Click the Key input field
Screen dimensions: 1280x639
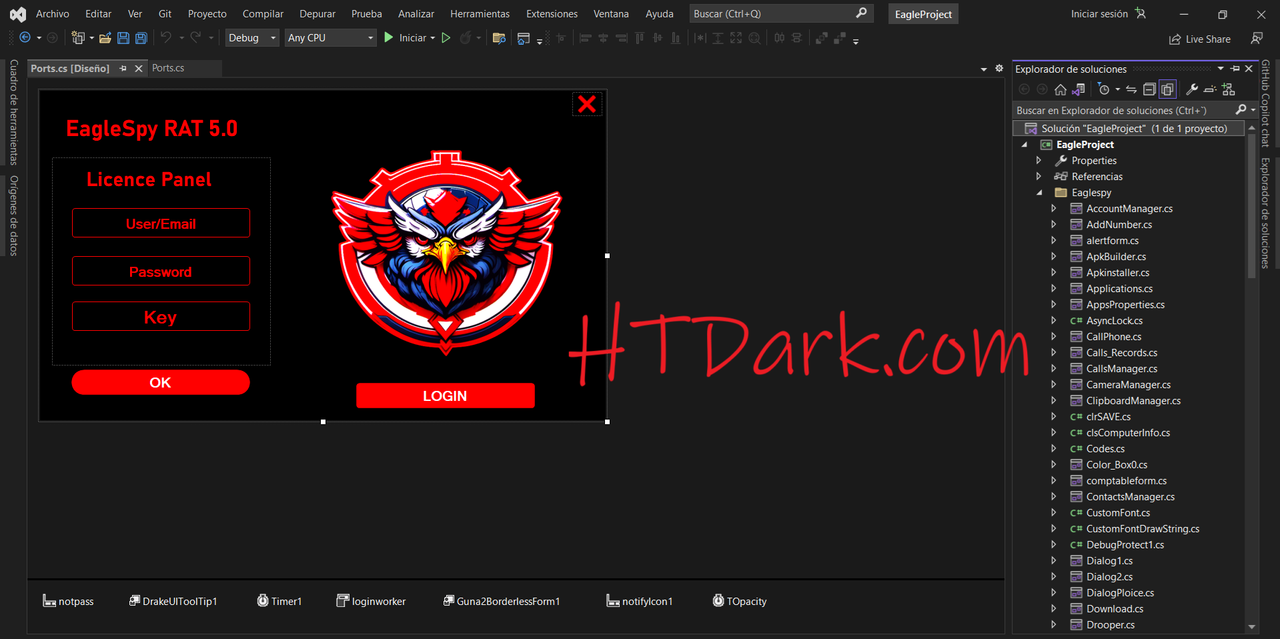pos(160,317)
